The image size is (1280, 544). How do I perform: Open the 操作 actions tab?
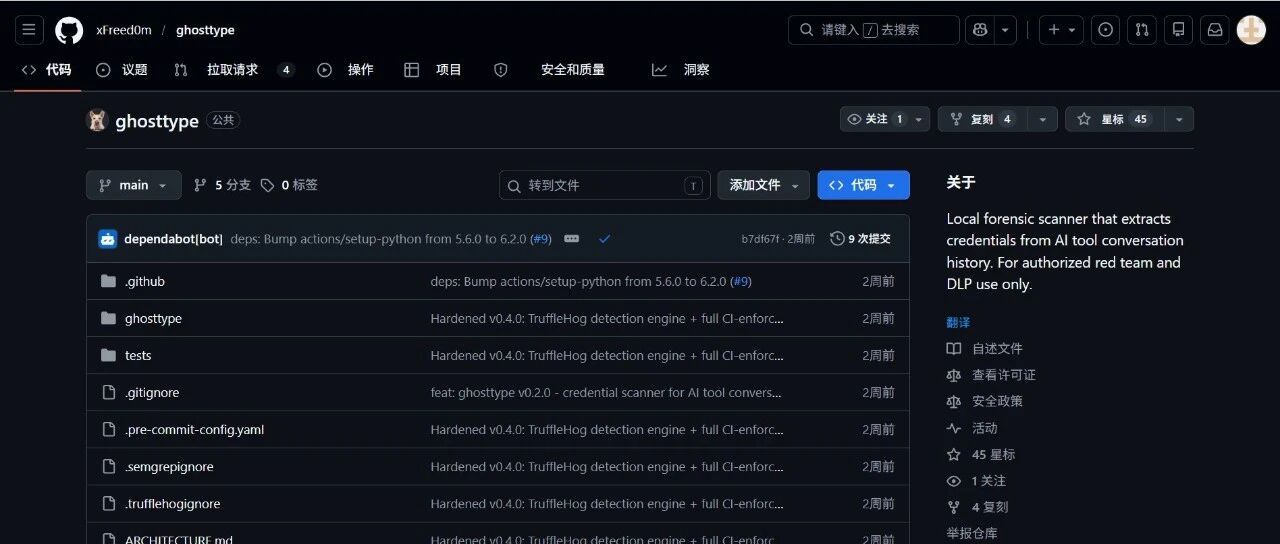(346, 70)
